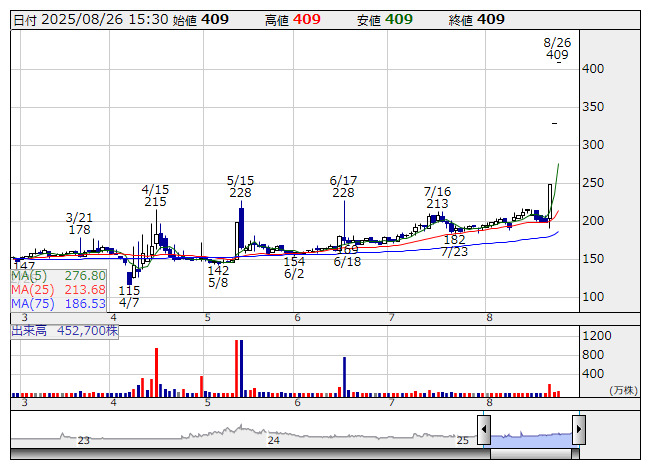Screen dimensions: 653x470
Task: Click the right range handle arrow
Action: (578, 431)
